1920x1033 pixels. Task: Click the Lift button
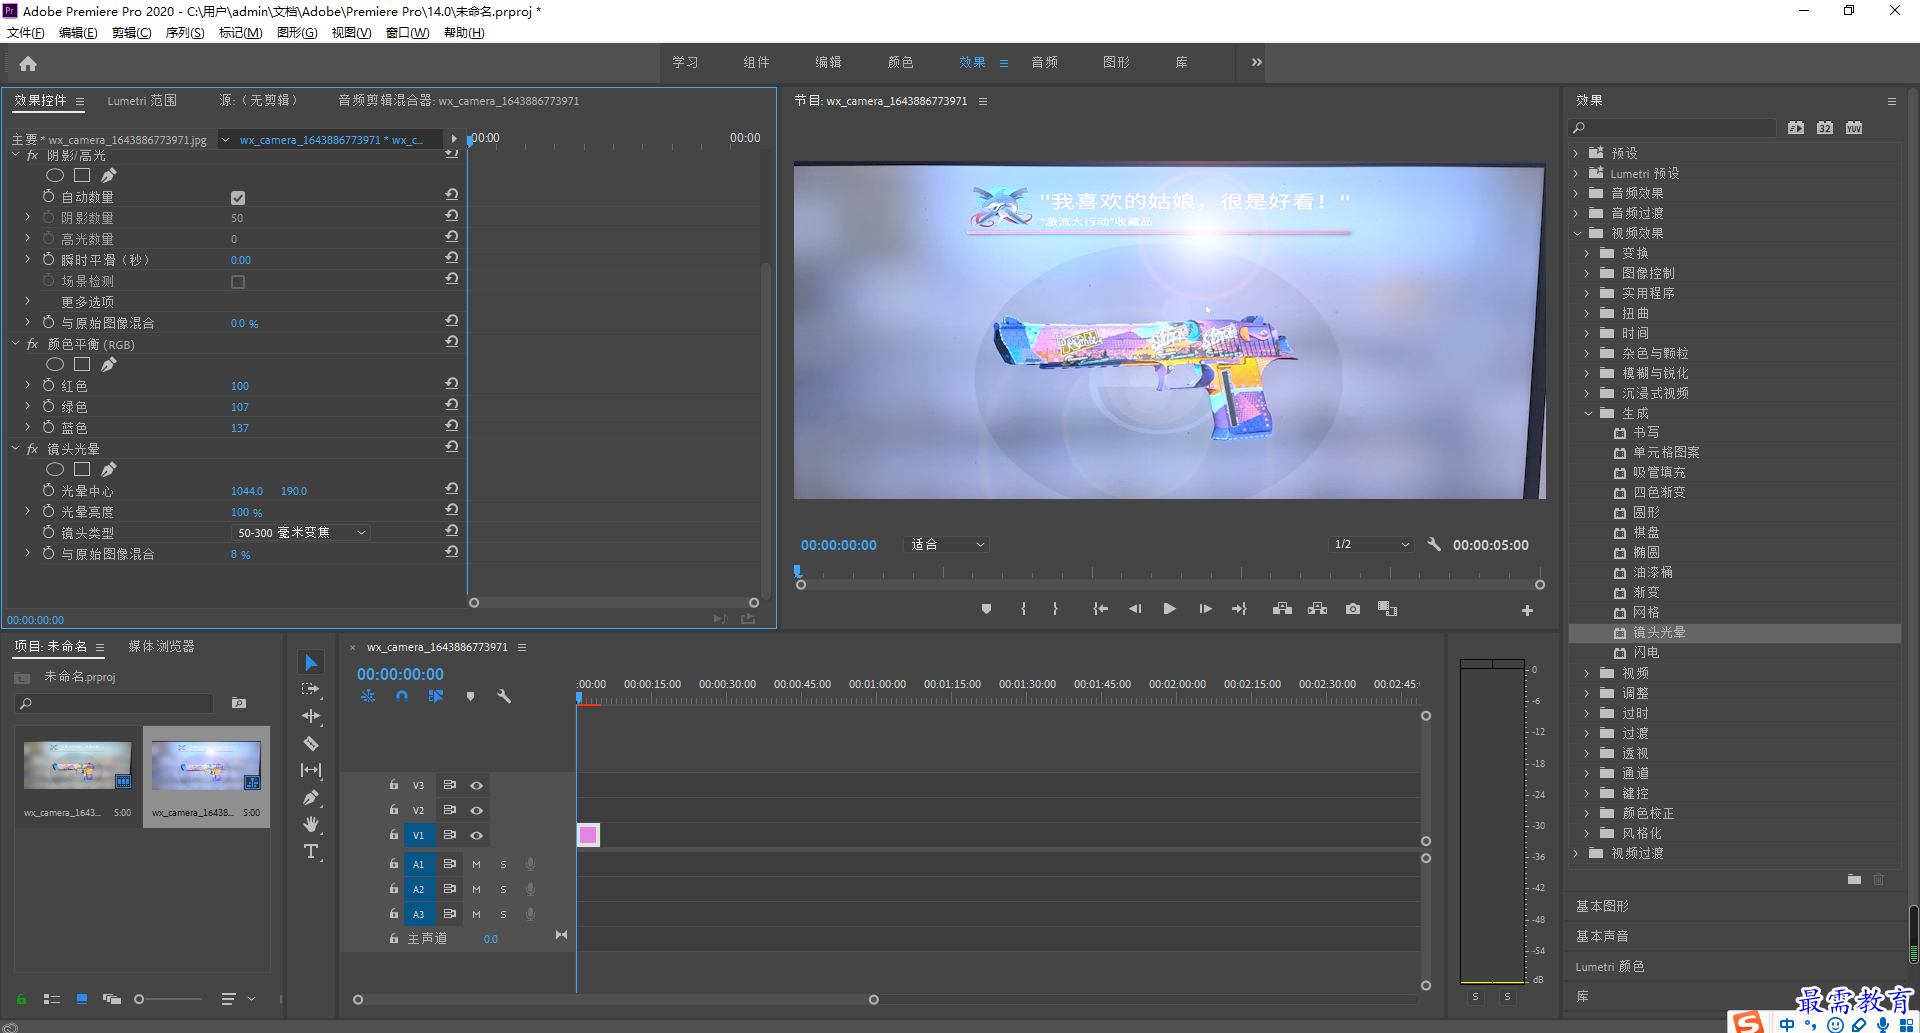pyautogui.click(x=1282, y=609)
